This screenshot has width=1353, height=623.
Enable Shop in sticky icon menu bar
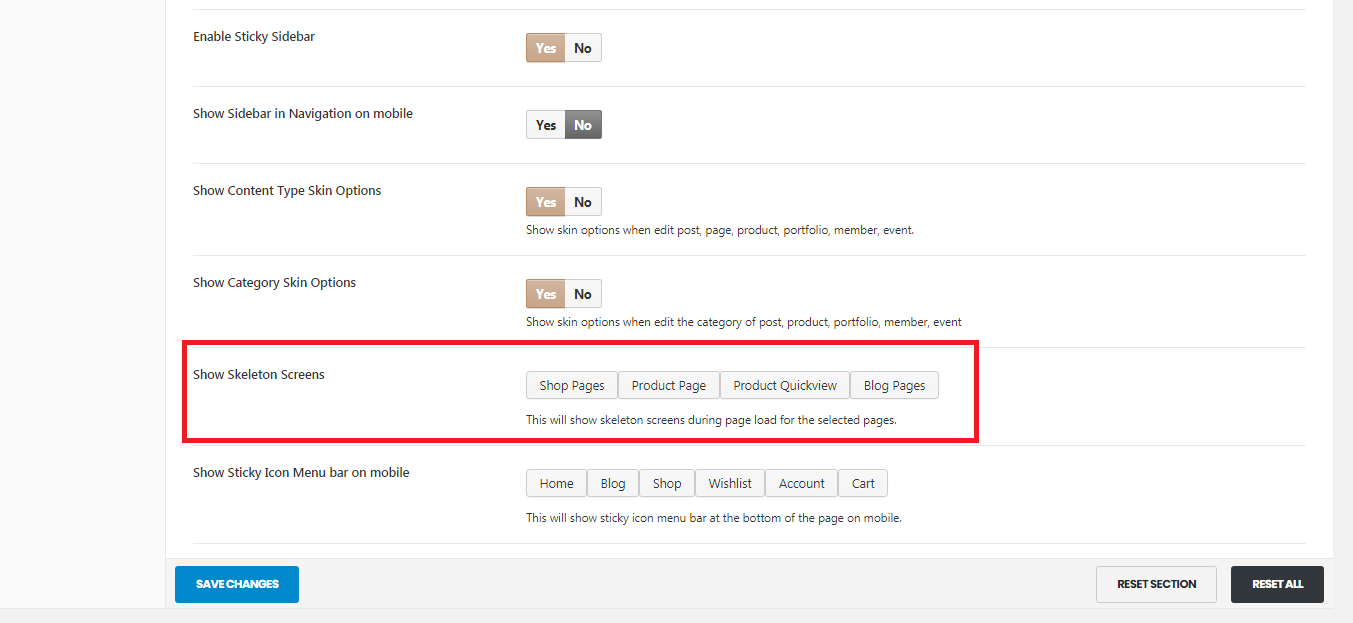pyautogui.click(x=667, y=483)
